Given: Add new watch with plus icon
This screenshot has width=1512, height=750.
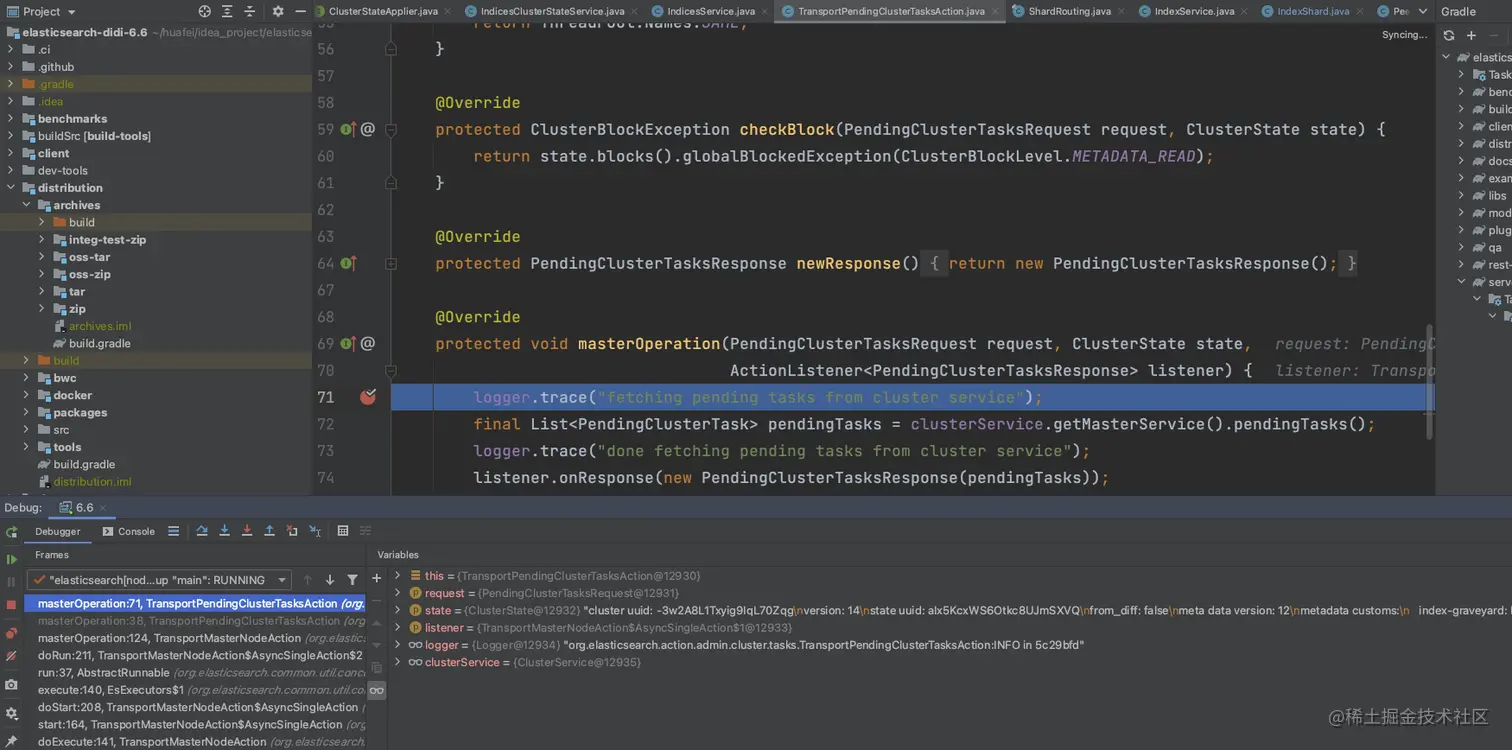Looking at the screenshot, I should (x=376, y=578).
